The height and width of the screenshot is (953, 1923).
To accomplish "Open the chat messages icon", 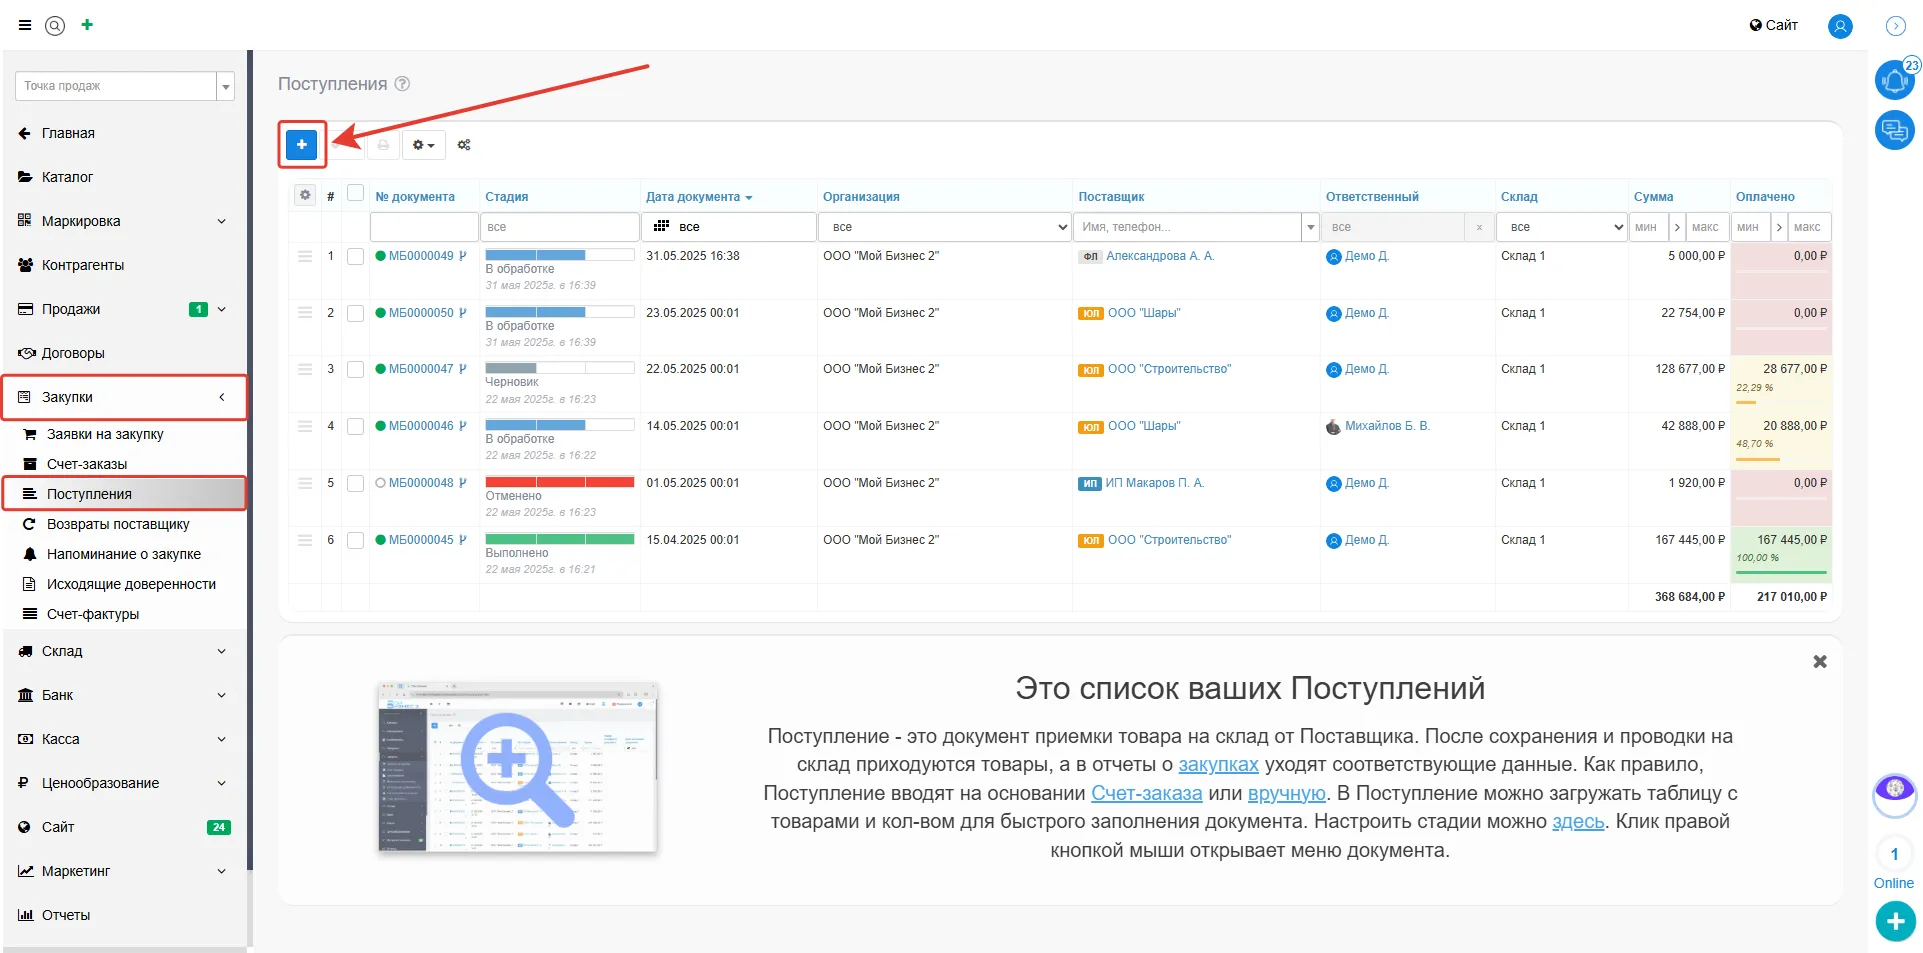I will pyautogui.click(x=1893, y=130).
